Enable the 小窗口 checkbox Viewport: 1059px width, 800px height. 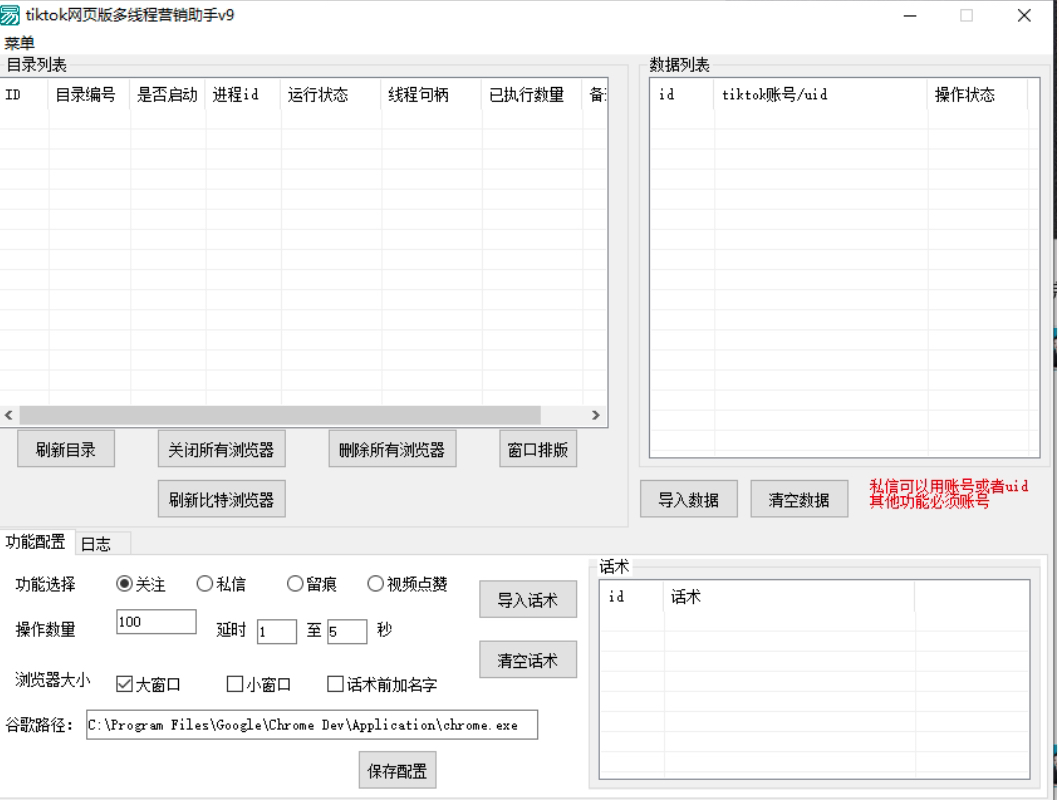[x=235, y=685]
